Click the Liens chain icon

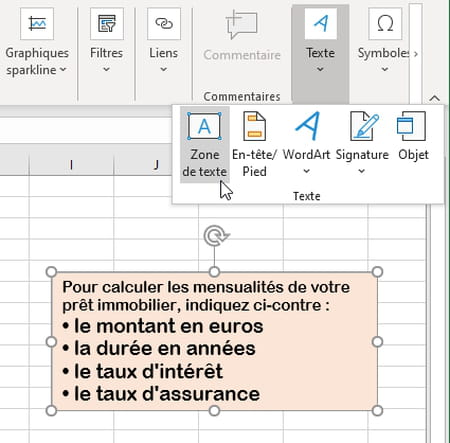(164, 24)
